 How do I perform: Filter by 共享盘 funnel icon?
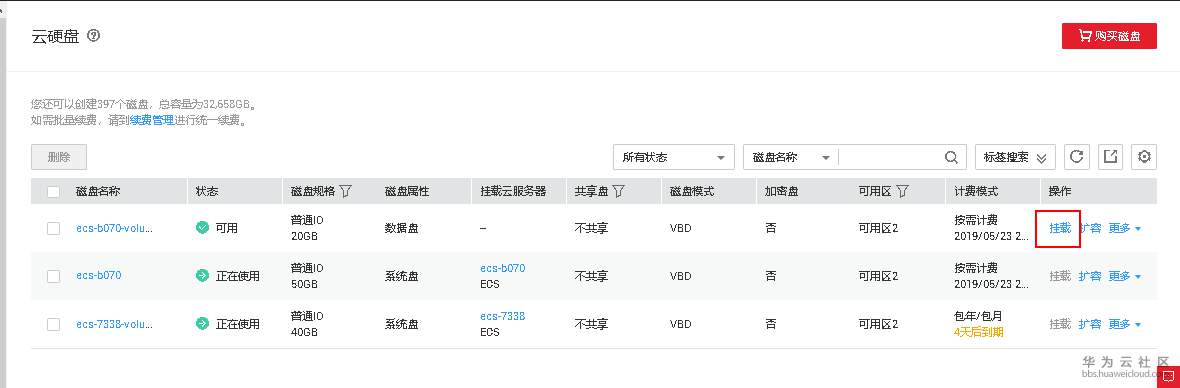tap(619, 192)
